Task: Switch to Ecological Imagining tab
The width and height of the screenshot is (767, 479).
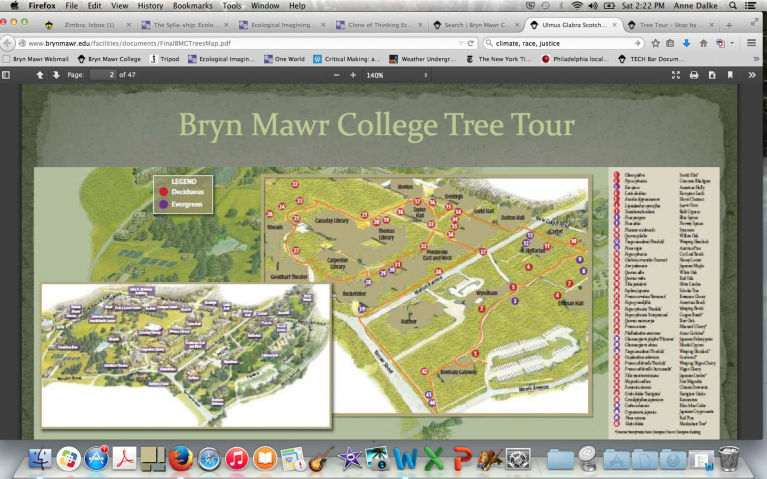Action: [283, 24]
